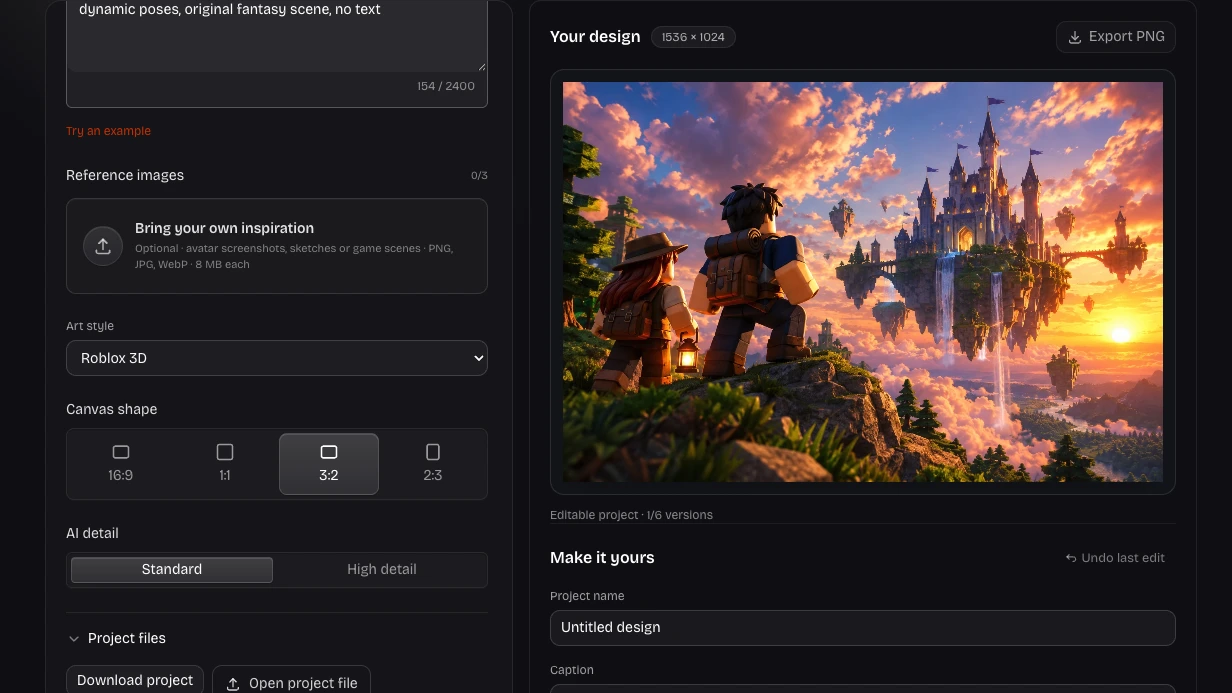This screenshot has width=1232, height=693.
Task: Click Download project button
Action: click(x=135, y=680)
